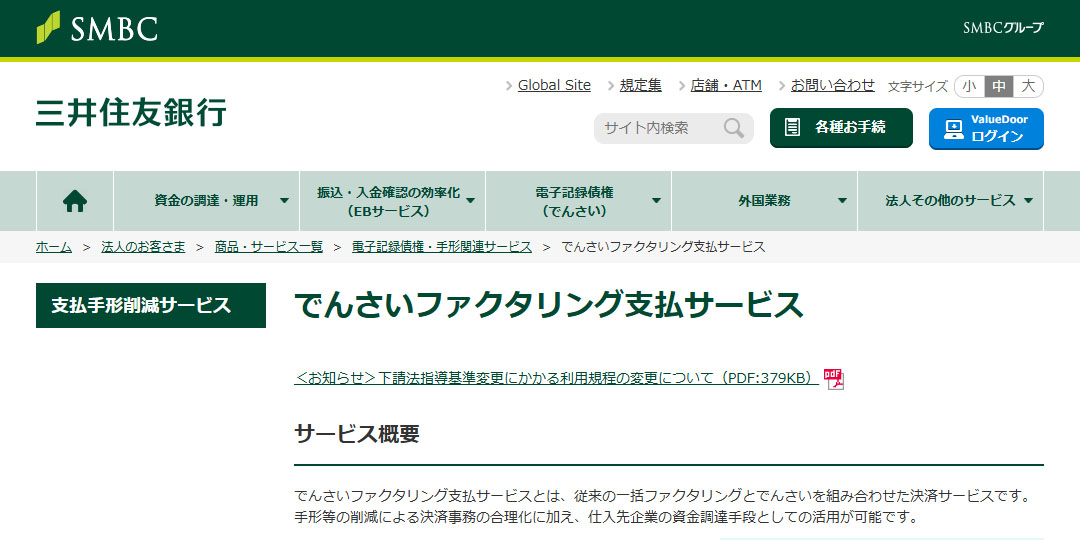Click the ホーム breadcrumb link
The height and width of the screenshot is (540, 1080).
click(x=54, y=247)
